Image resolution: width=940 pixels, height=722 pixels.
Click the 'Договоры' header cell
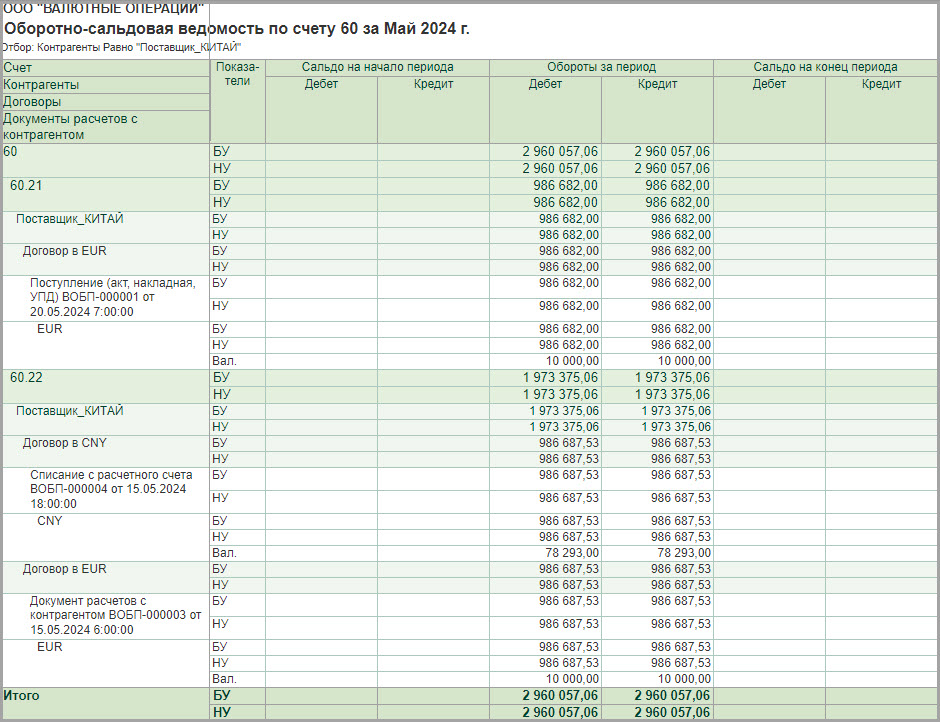pos(106,101)
